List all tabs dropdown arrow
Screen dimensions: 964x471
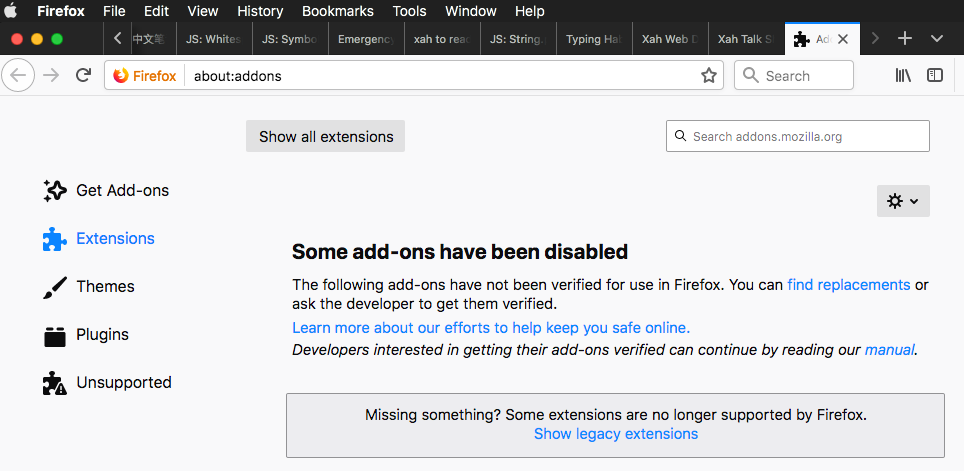936,39
